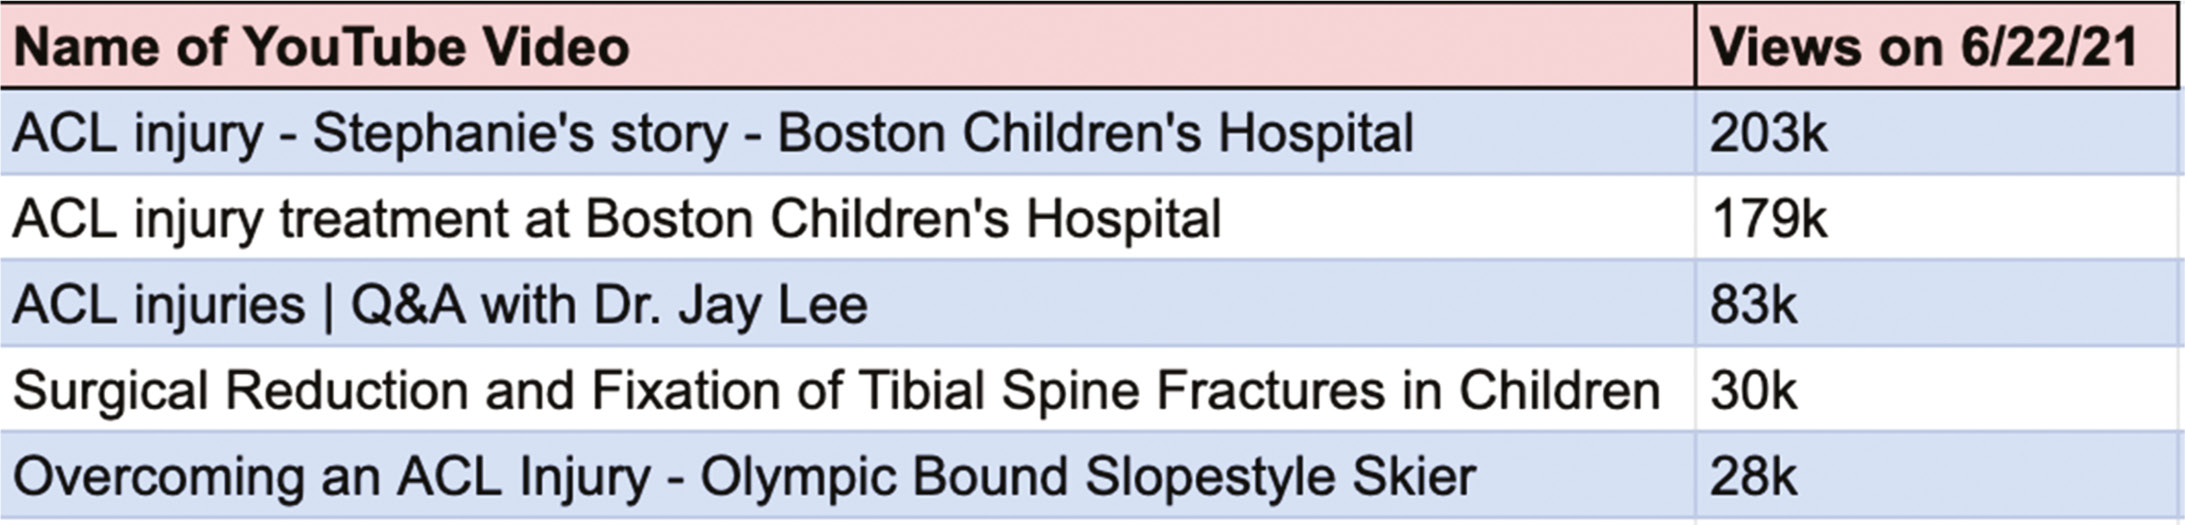Select the 'Views on 6/22/21' header cell
This screenshot has width=2186, height=525.
(1936, 46)
